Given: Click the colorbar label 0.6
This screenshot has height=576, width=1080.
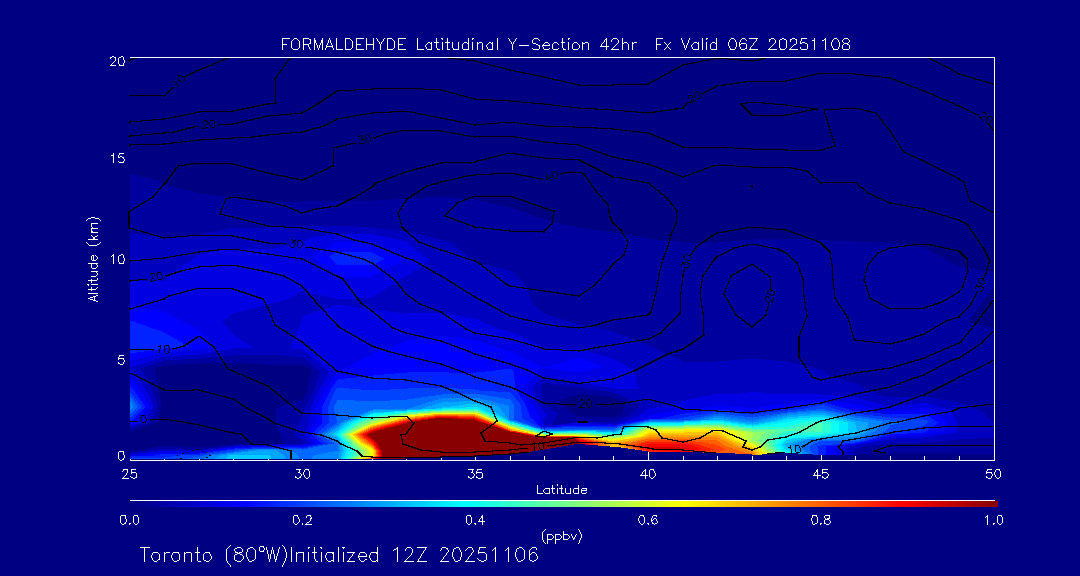Looking at the screenshot, I should pos(648,520).
